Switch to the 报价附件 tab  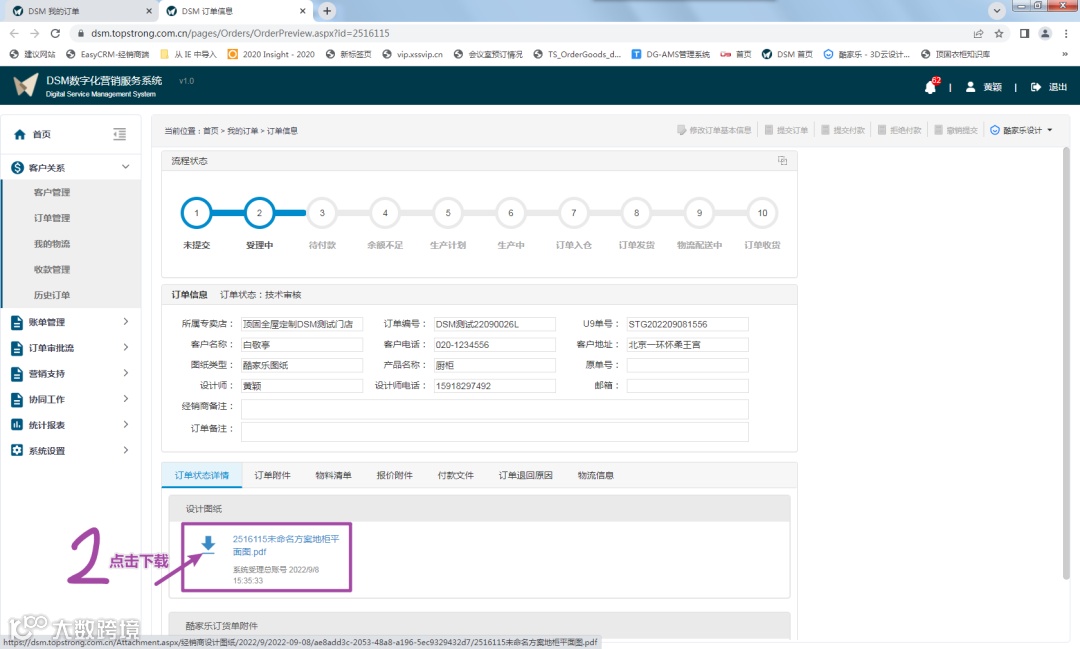(395, 475)
